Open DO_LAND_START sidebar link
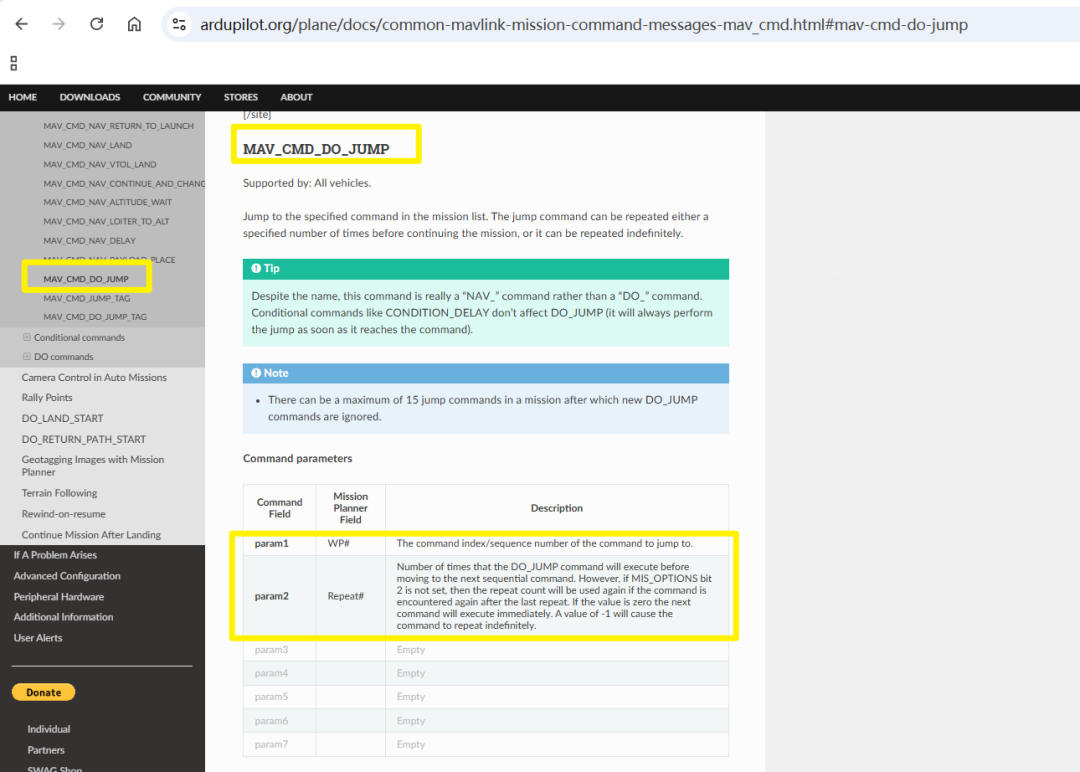This screenshot has height=772, width=1080. point(62,418)
